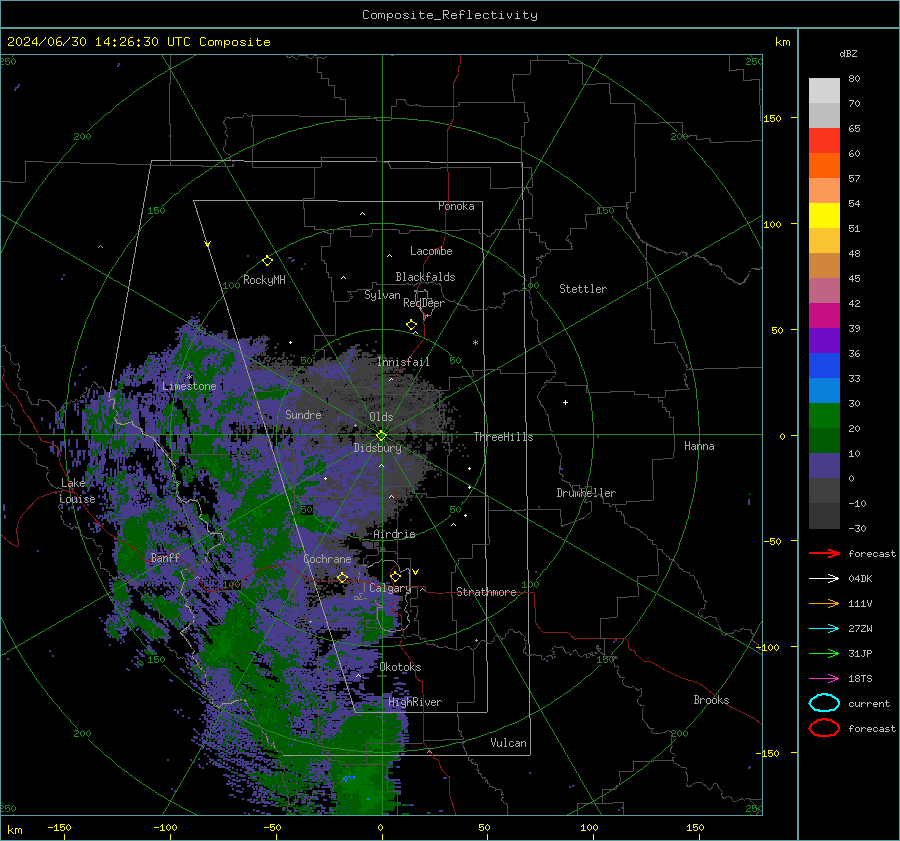Pick the purple 39 dBZ legend swatch
The image size is (900, 841).
tap(824, 340)
